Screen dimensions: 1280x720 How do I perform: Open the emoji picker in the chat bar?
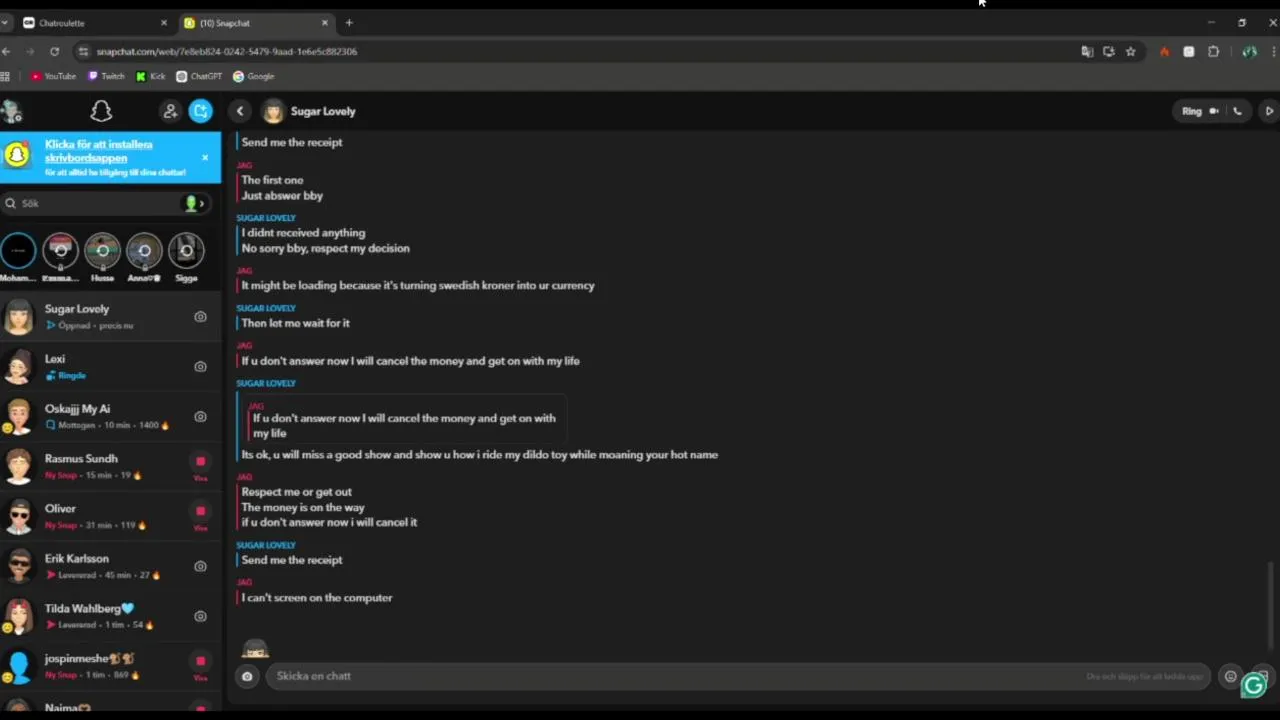click(1231, 676)
